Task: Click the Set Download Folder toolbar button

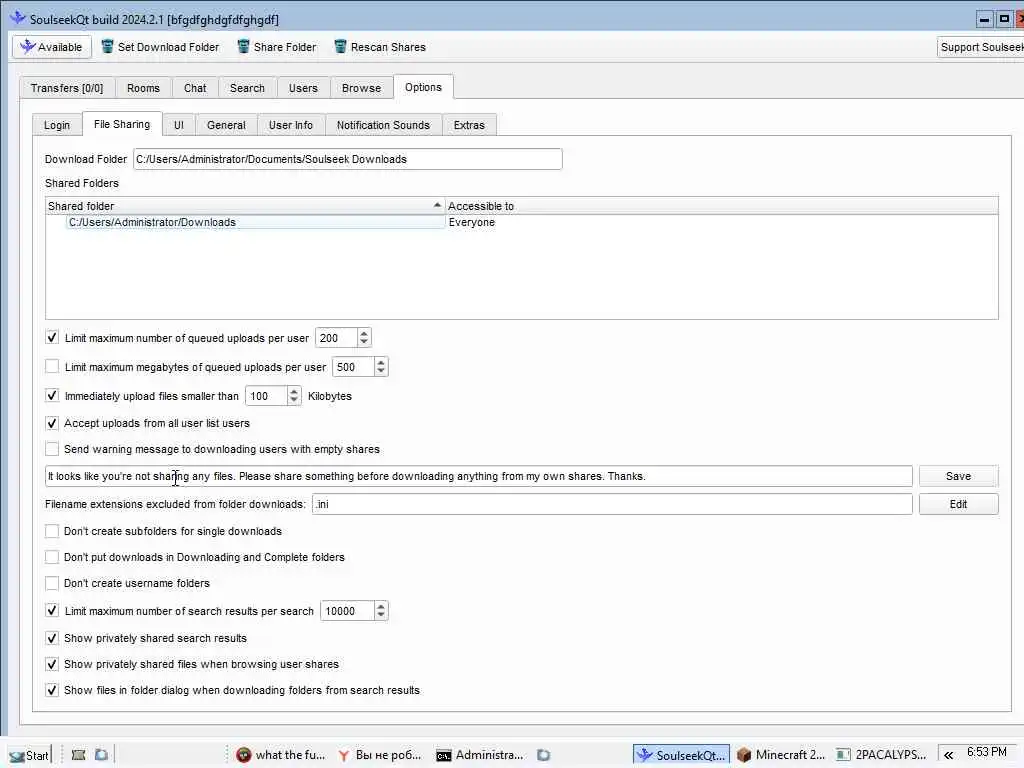Action: [x=161, y=47]
